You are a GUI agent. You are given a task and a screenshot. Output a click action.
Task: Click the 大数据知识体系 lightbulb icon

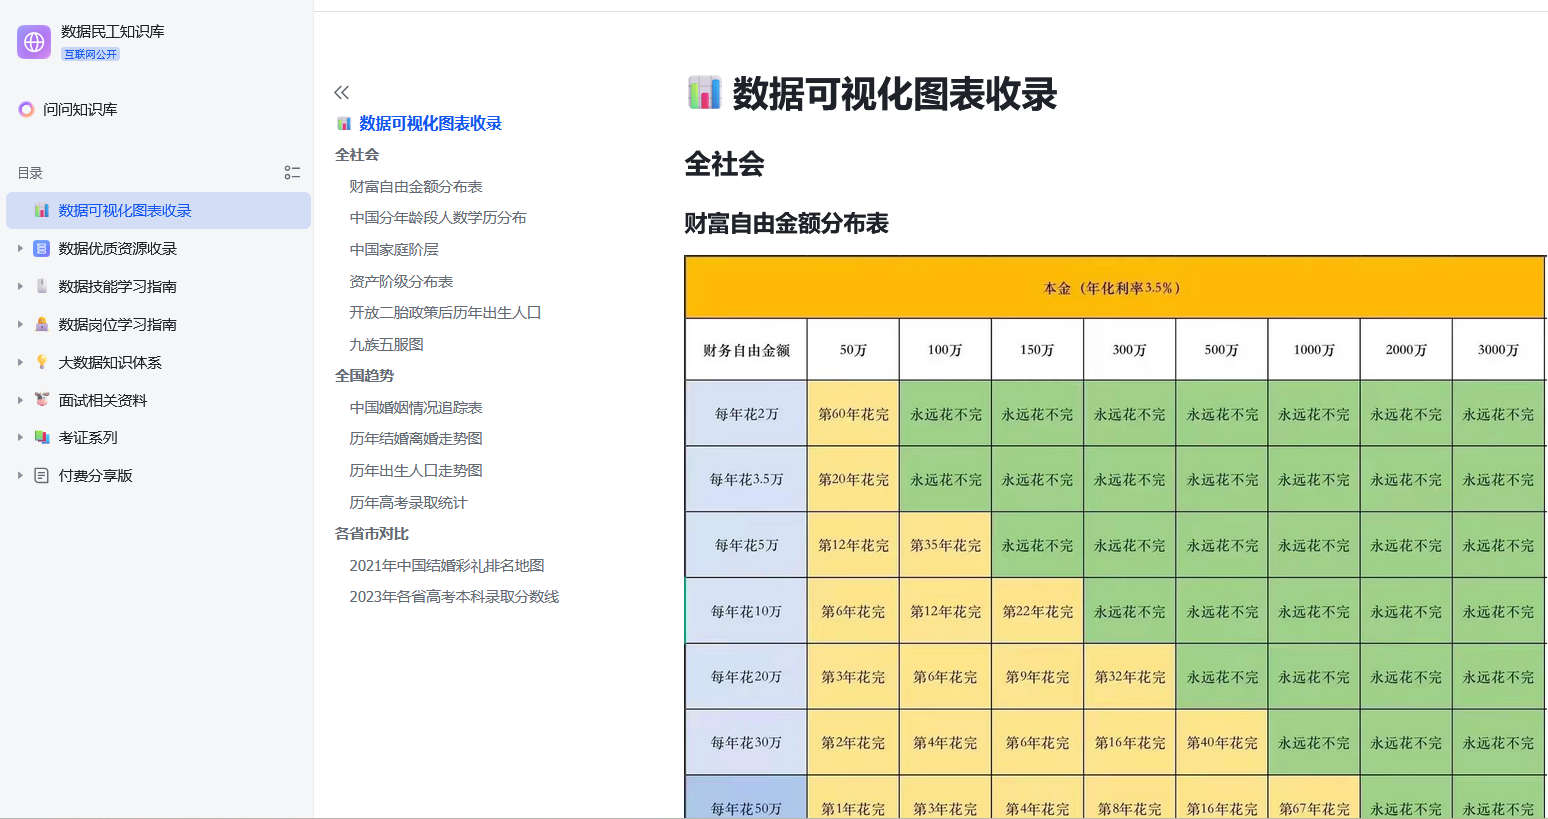tap(41, 362)
